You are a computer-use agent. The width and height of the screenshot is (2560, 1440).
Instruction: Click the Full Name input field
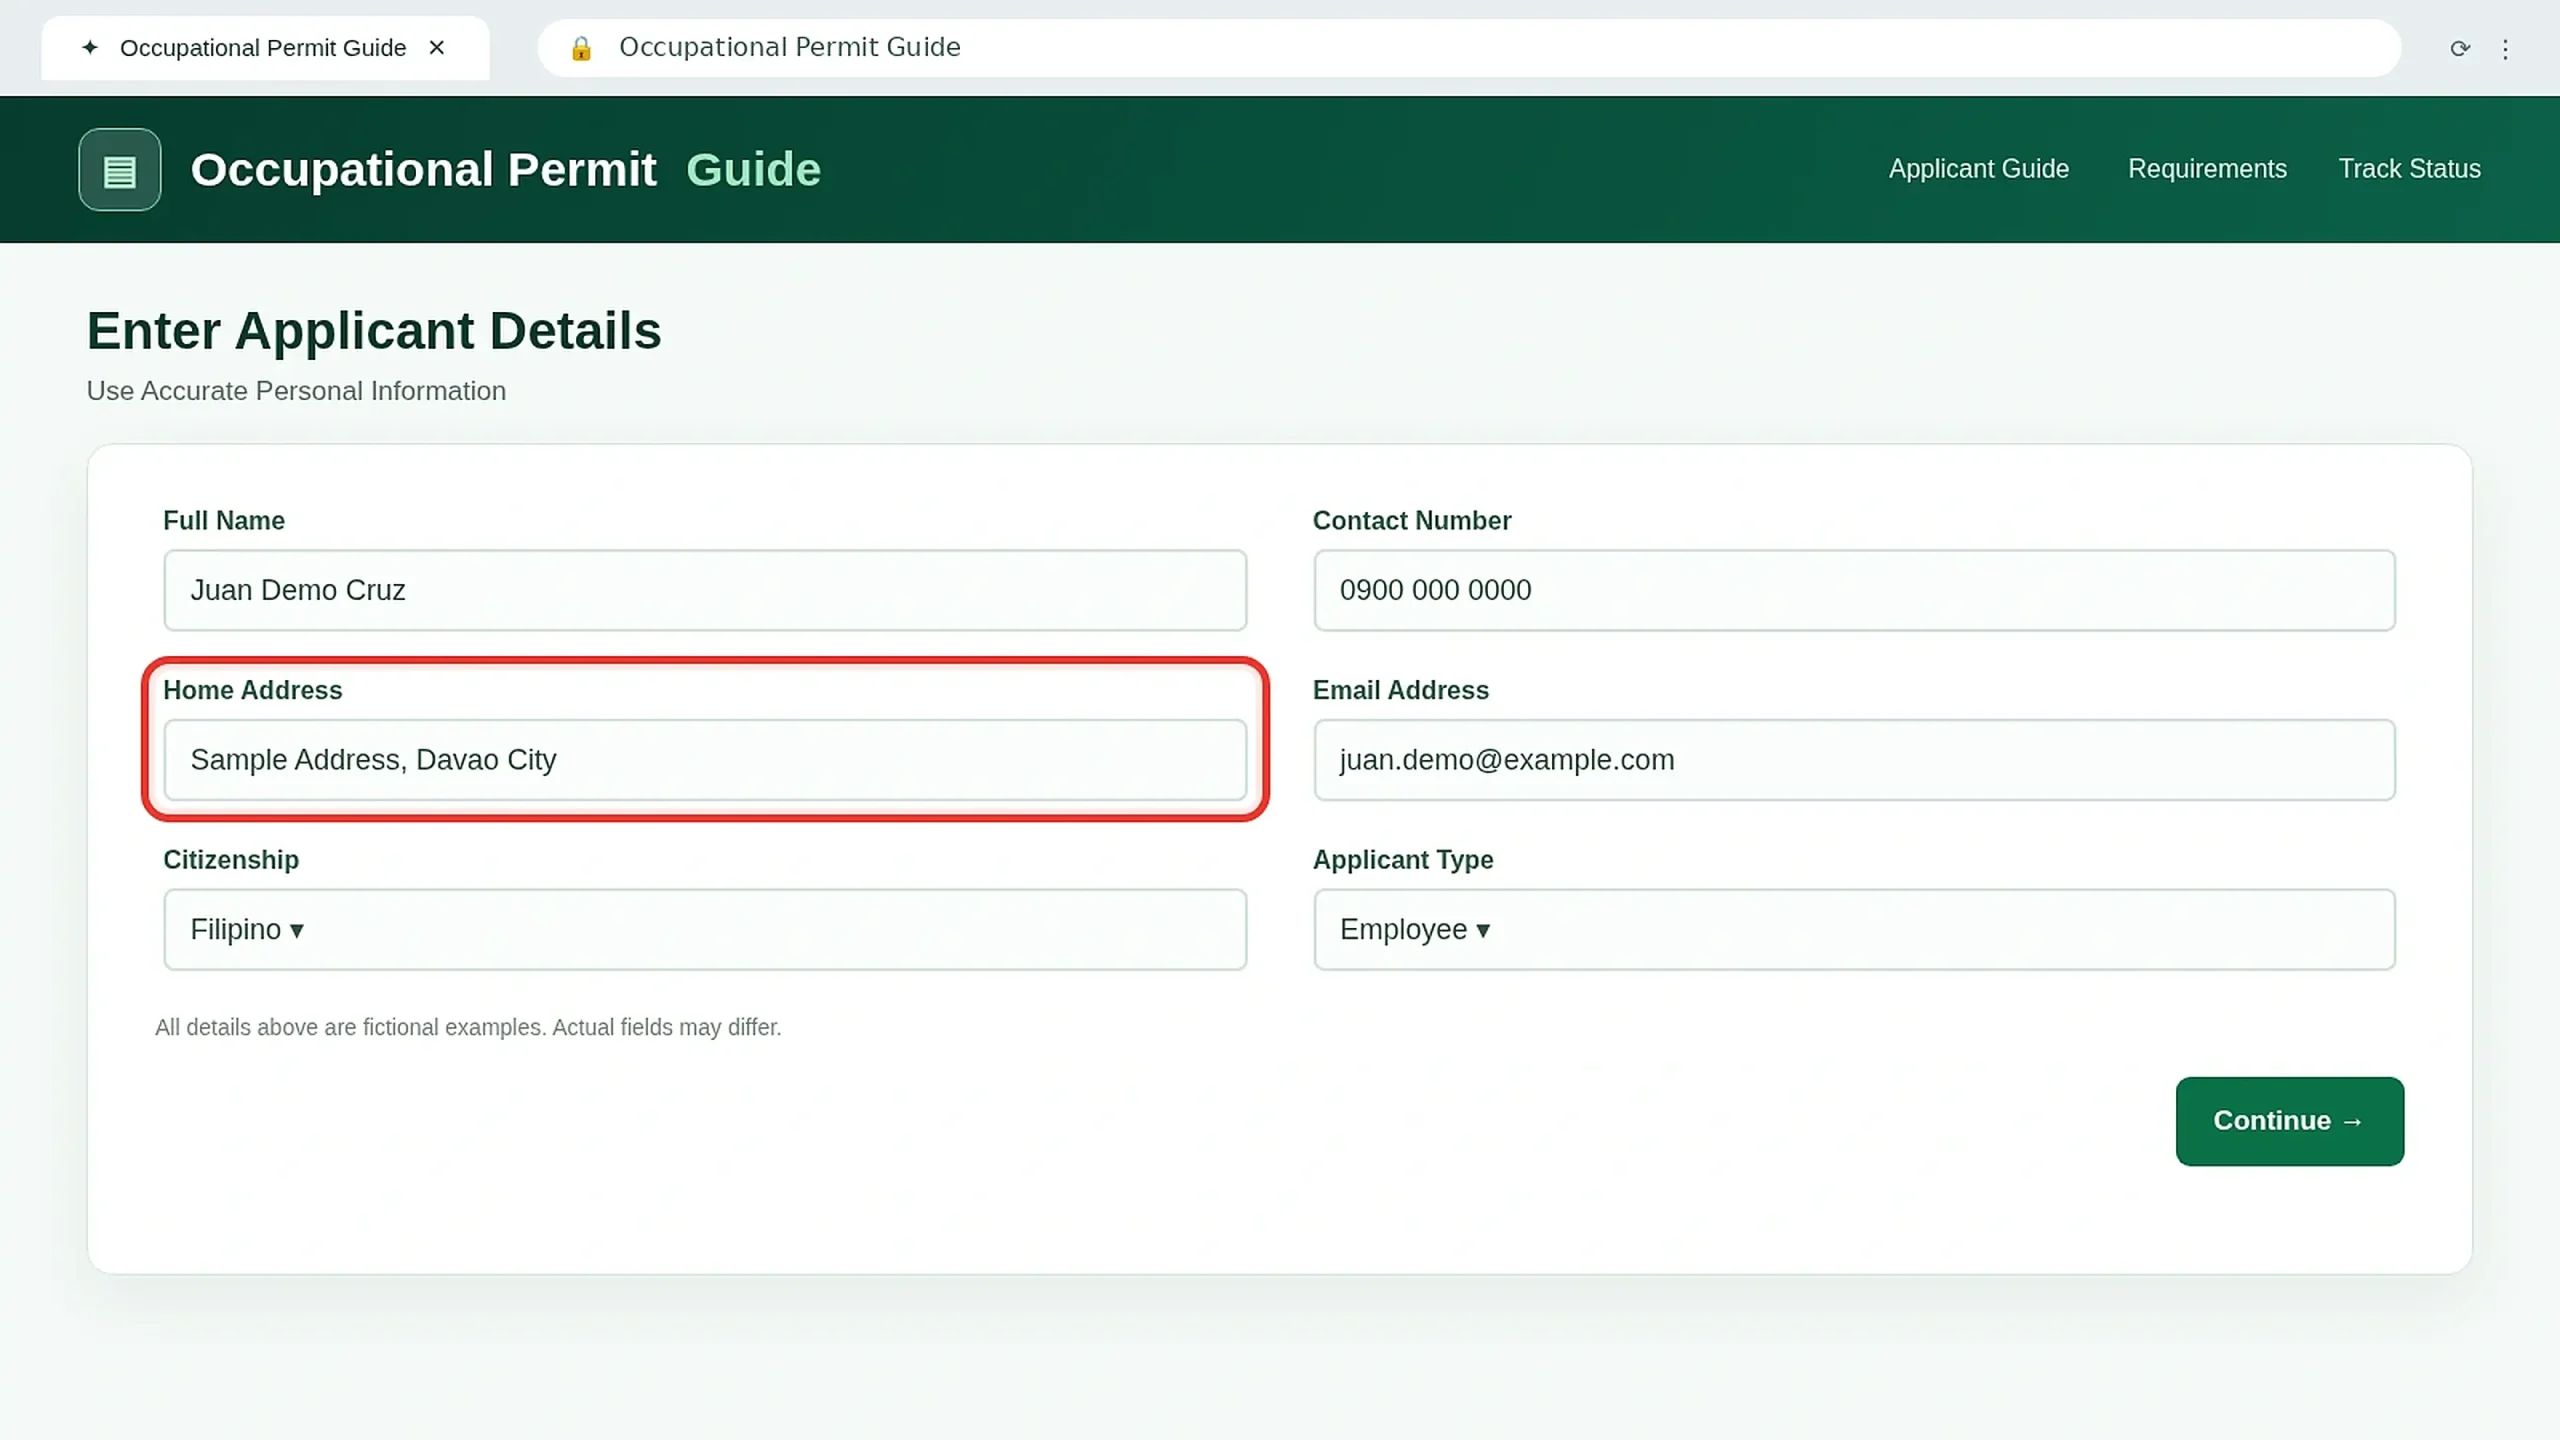point(705,590)
